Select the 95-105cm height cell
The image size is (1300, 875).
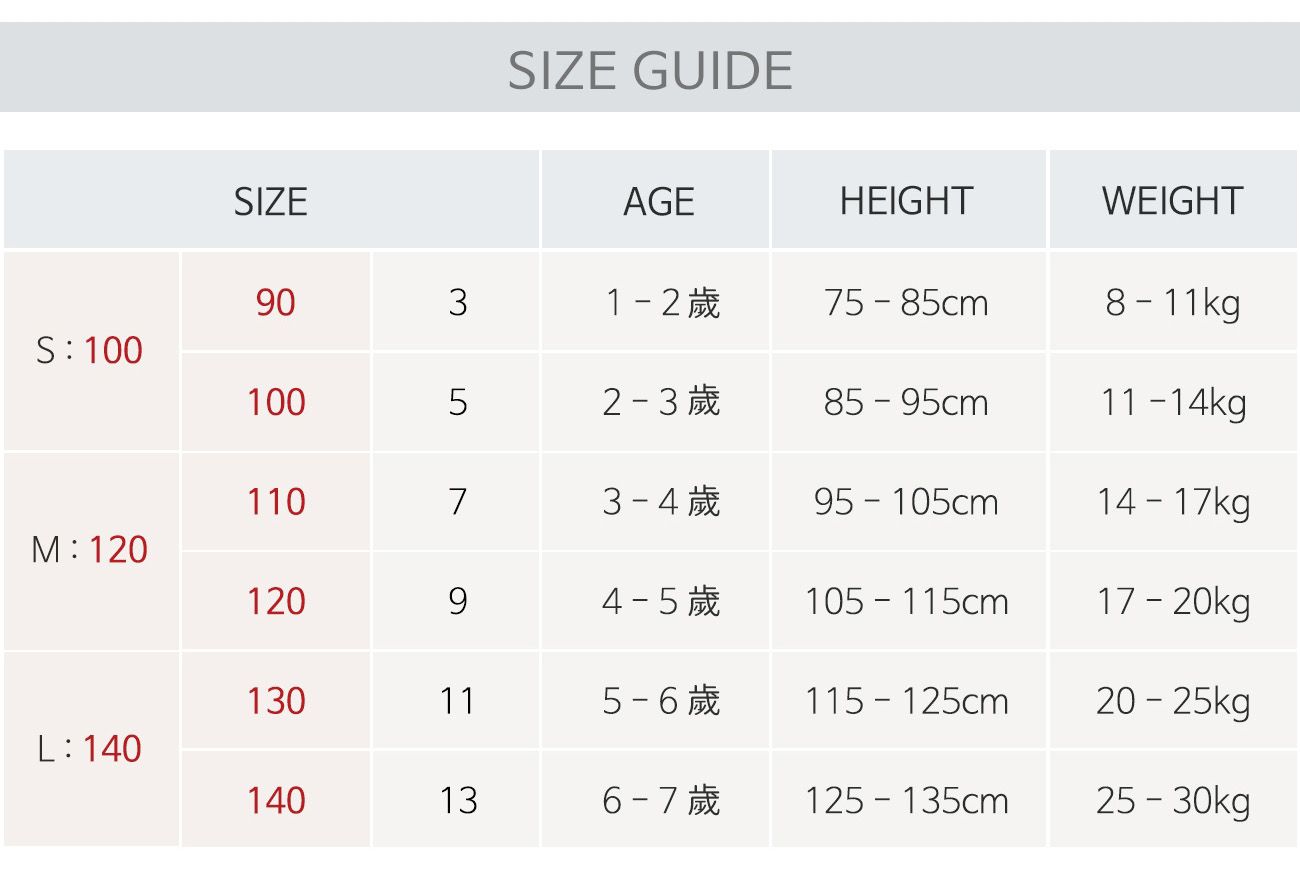(906, 501)
